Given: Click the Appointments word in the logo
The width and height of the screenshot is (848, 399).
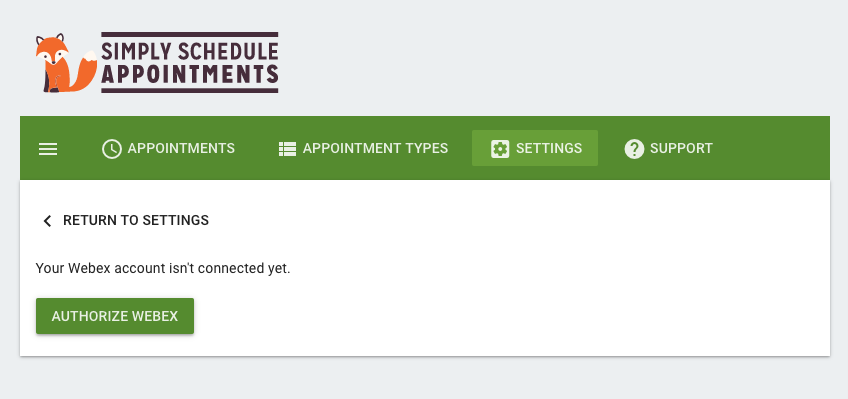Looking at the screenshot, I should (x=190, y=74).
